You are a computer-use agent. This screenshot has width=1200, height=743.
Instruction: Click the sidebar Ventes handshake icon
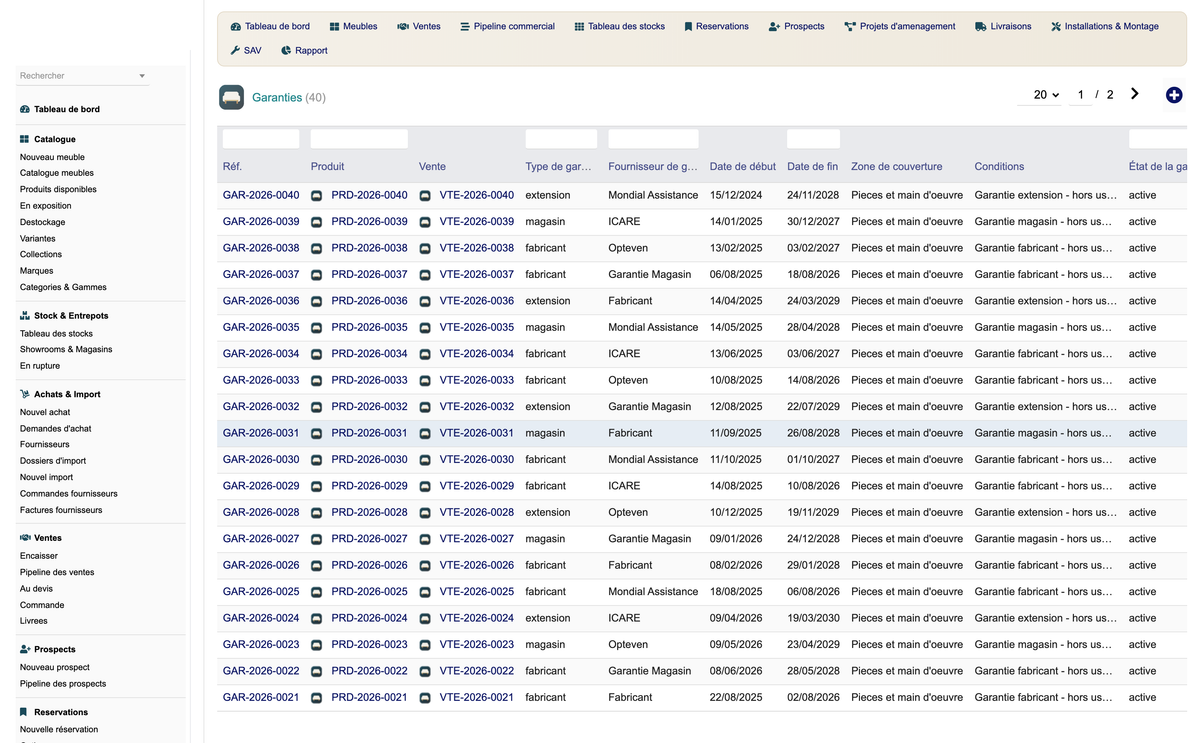(25, 538)
